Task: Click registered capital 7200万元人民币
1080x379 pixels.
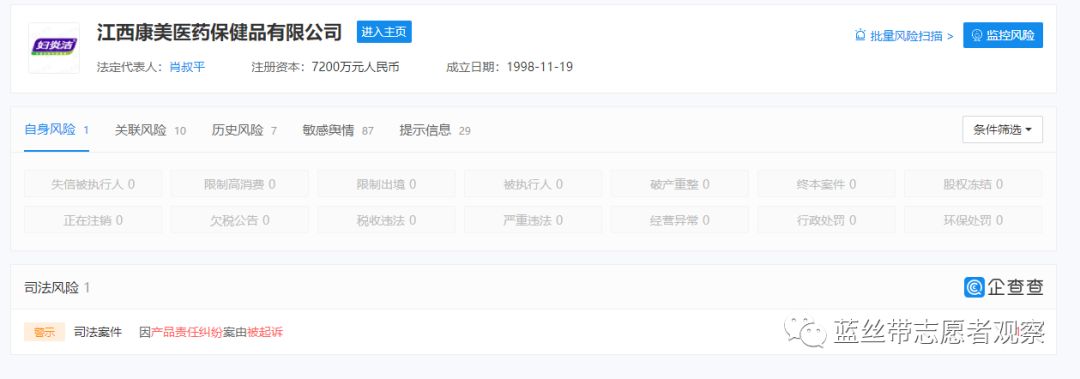Action: click(355, 67)
